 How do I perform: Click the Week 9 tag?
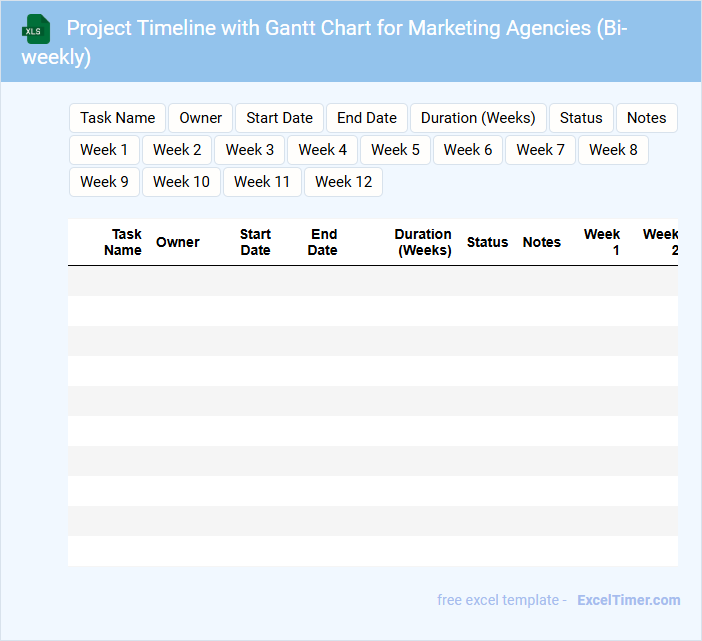pyautogui.click(x=104, y=182)
